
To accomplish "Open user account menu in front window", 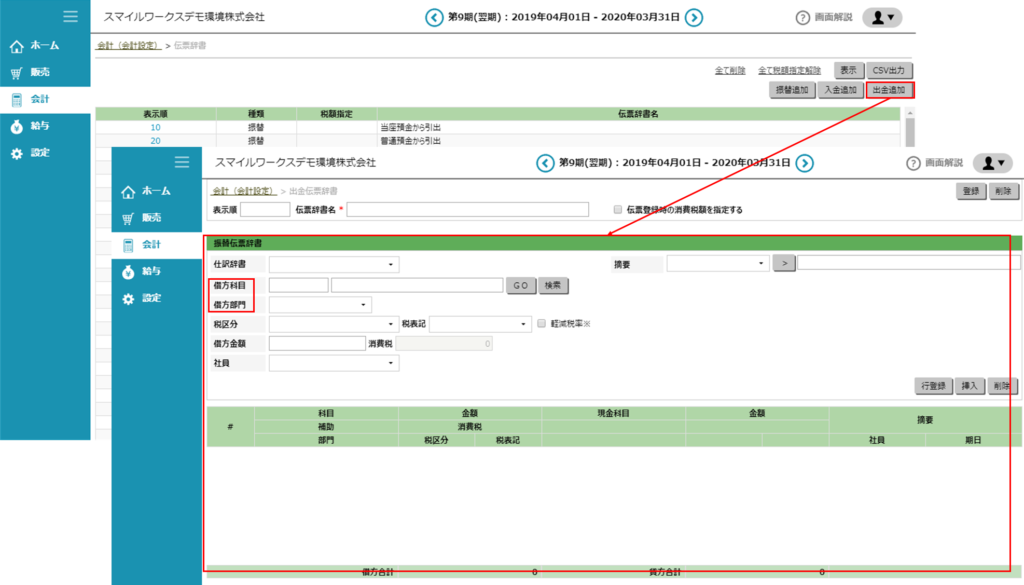I will coord(993,163).
